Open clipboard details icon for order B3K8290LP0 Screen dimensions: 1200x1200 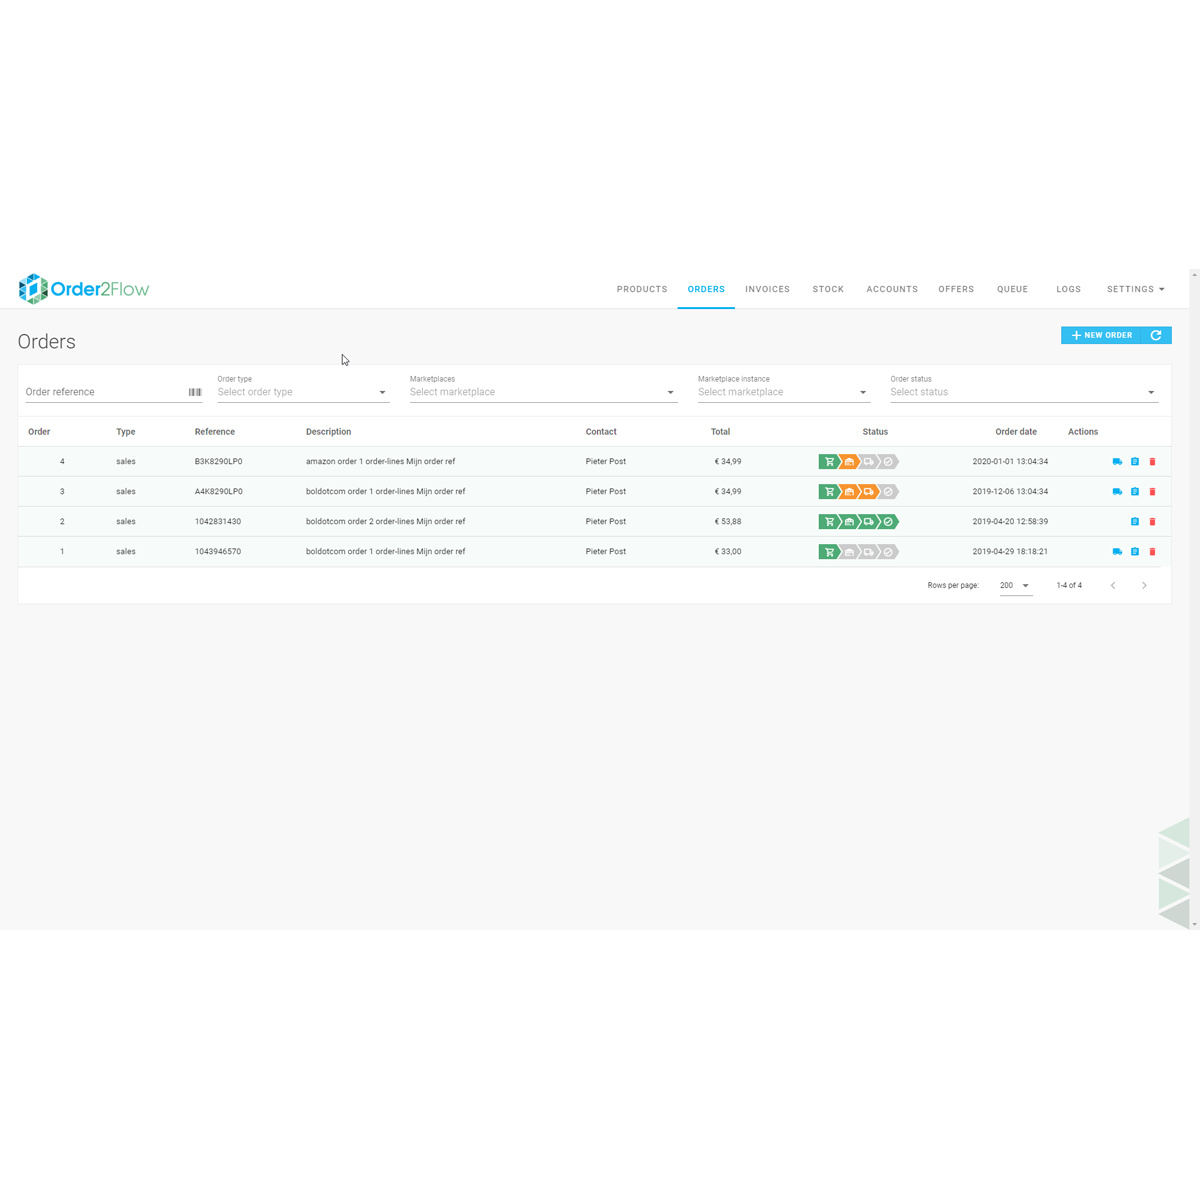click(x=1135, y=462)
